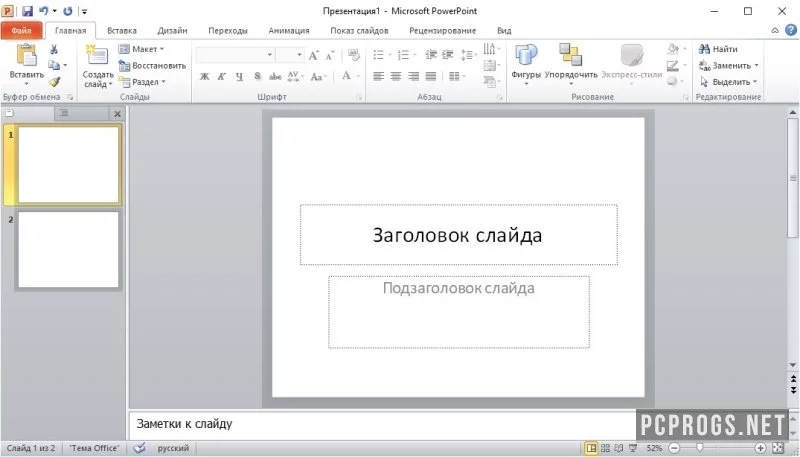Screen dimensions: 800x457
Task: Switch to the Дизайн tab
Action: [172, 31]
